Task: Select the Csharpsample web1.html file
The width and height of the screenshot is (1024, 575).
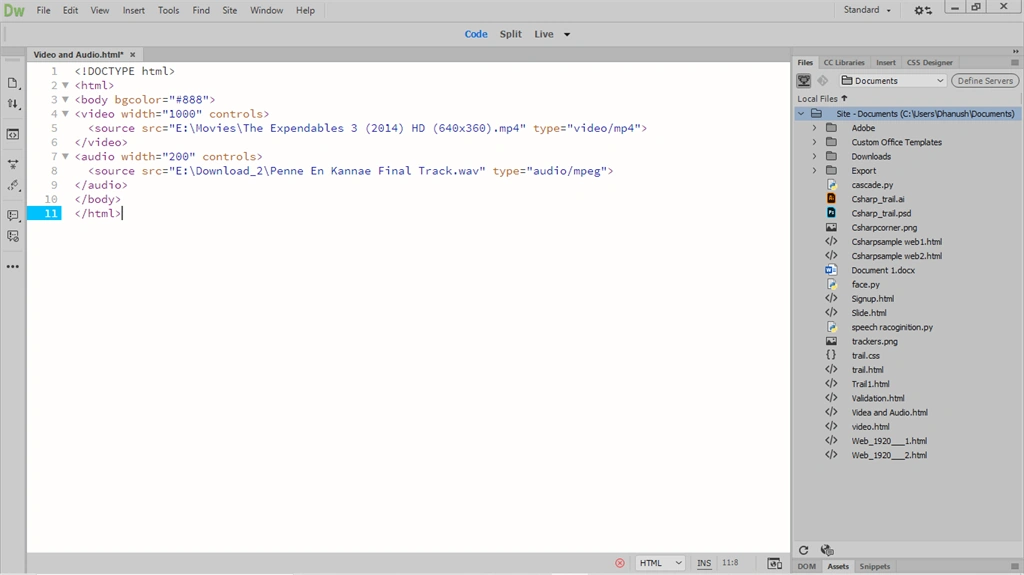Action: coord(896,242)
